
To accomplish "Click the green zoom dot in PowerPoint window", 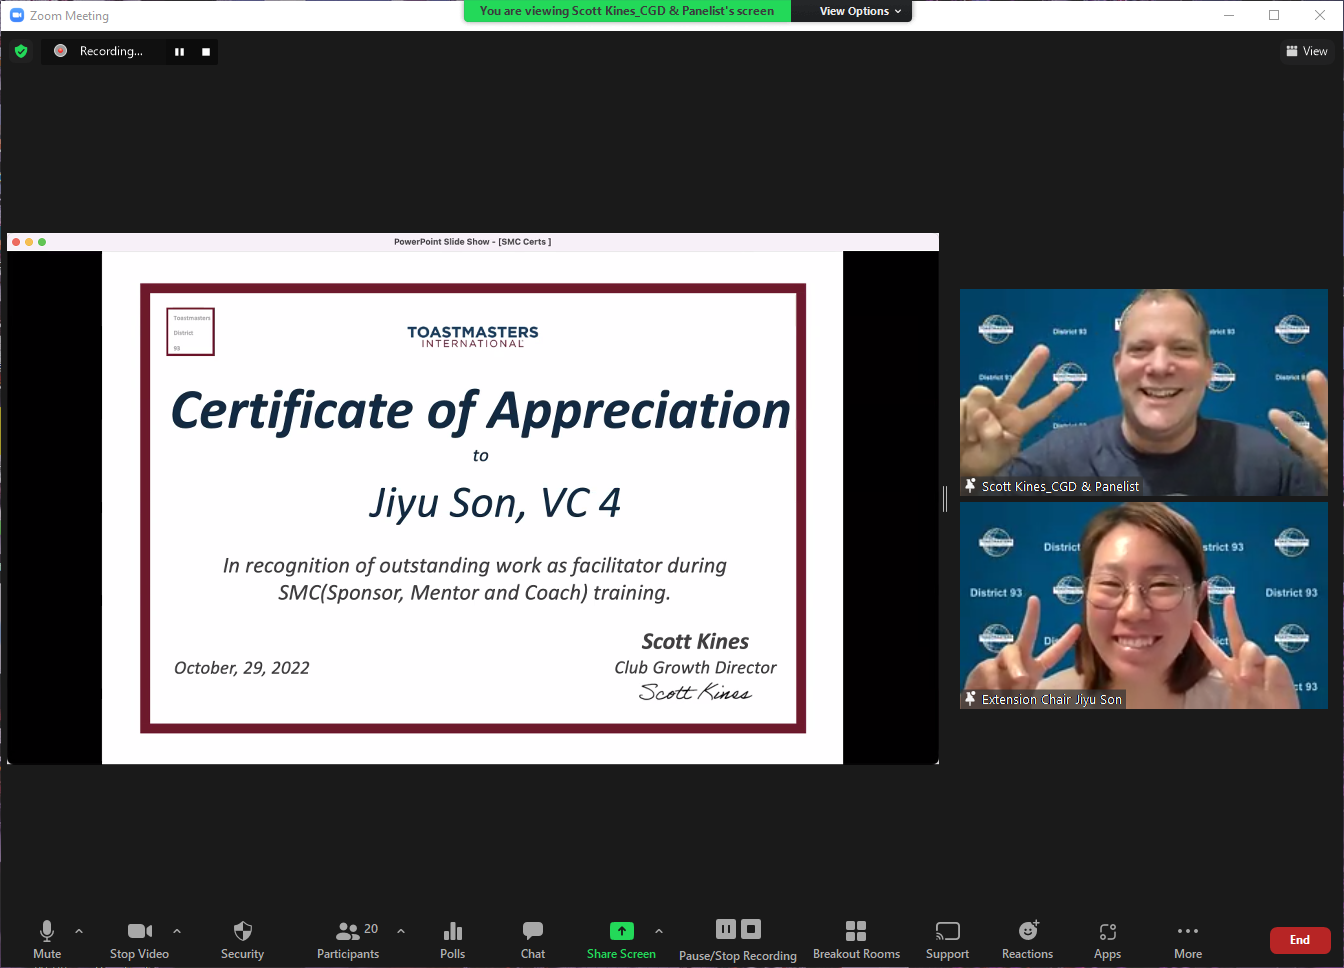I will tap(42, 242).
